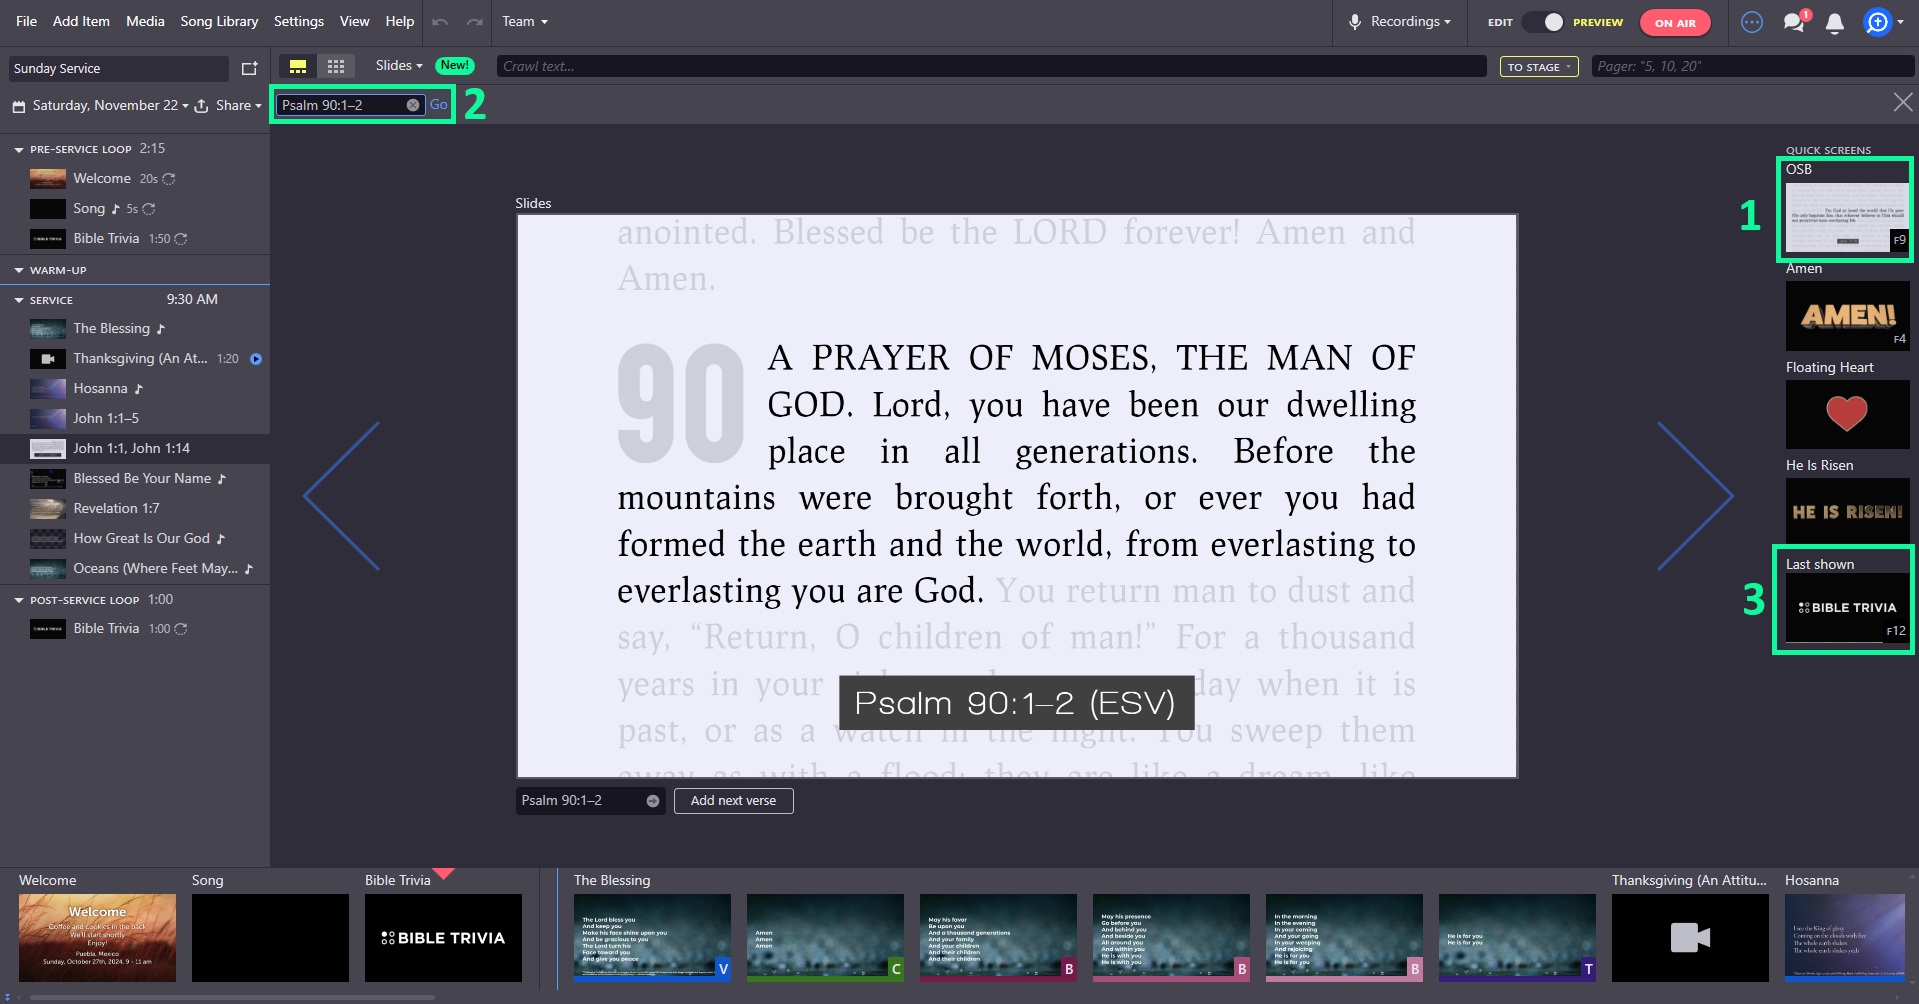Open the Add Item menu

pyautogui.click(x=81, y=21)
